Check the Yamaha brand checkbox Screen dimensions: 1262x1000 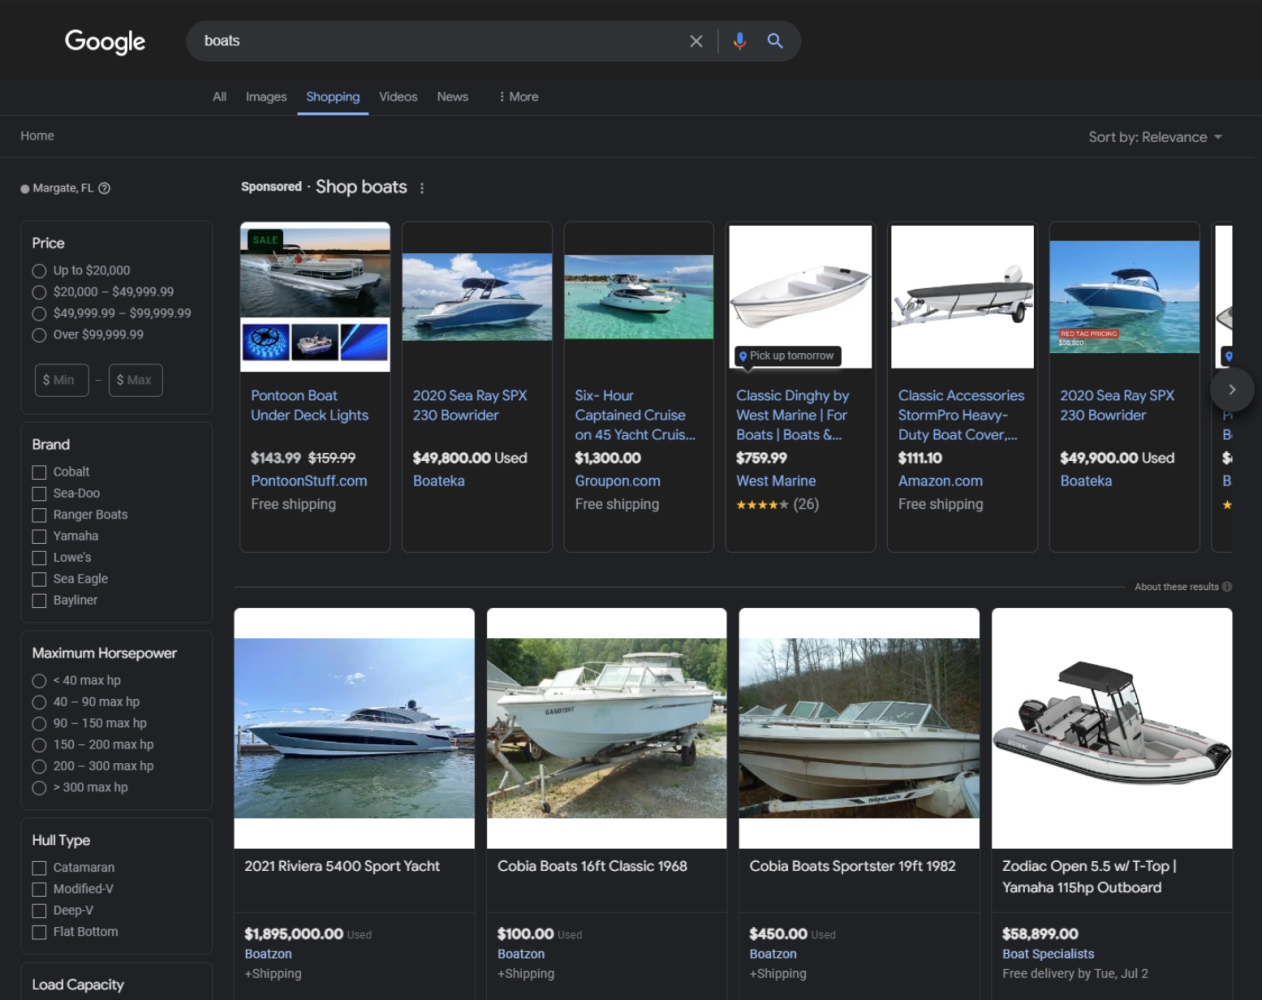[x=39, y=537]
